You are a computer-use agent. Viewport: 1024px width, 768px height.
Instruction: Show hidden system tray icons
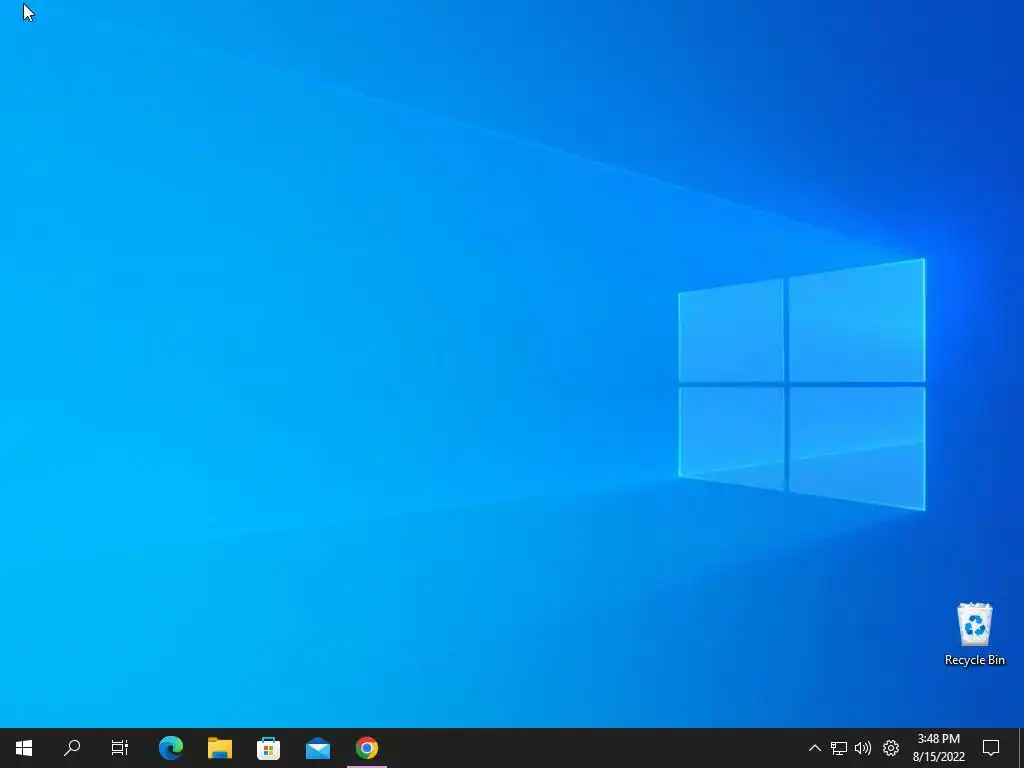(814, 748)
